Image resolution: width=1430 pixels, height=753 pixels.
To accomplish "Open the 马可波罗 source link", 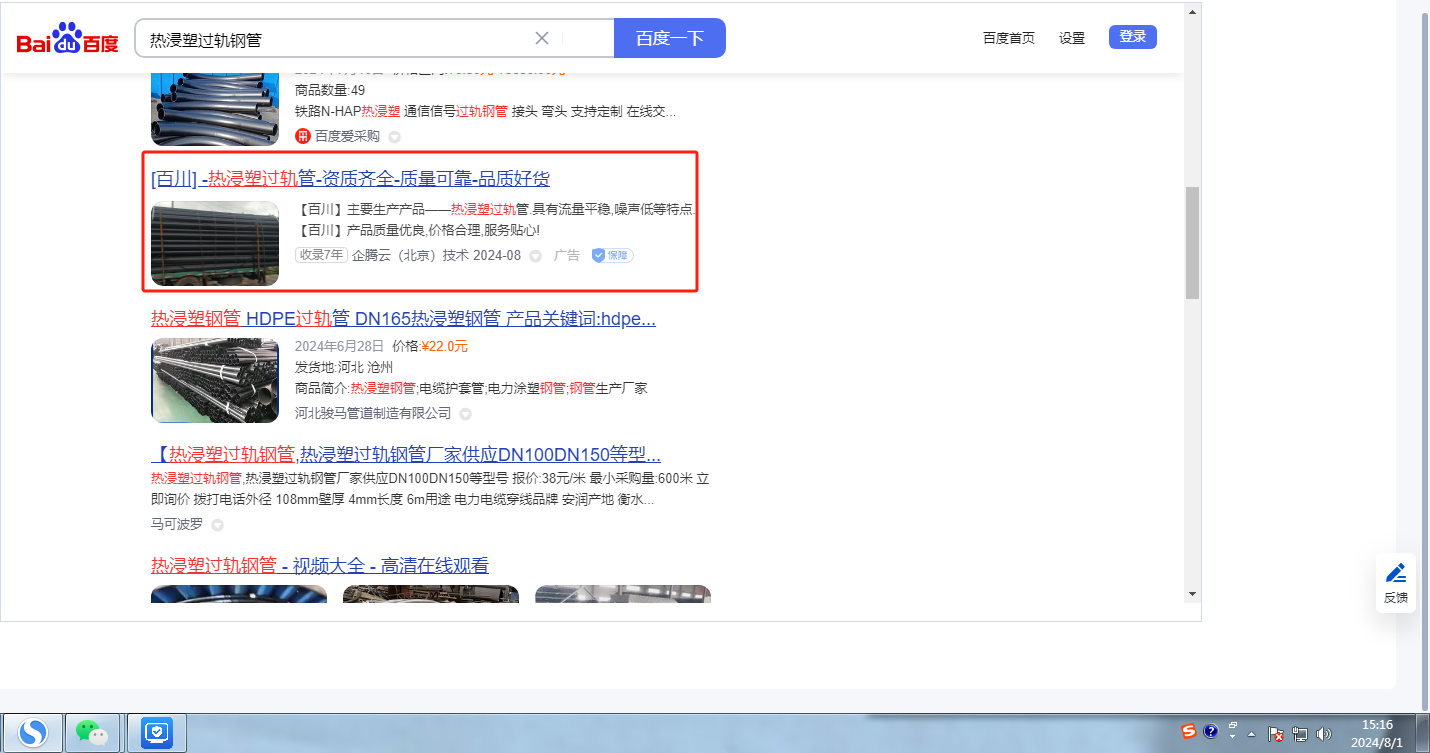I will [177, 524].
